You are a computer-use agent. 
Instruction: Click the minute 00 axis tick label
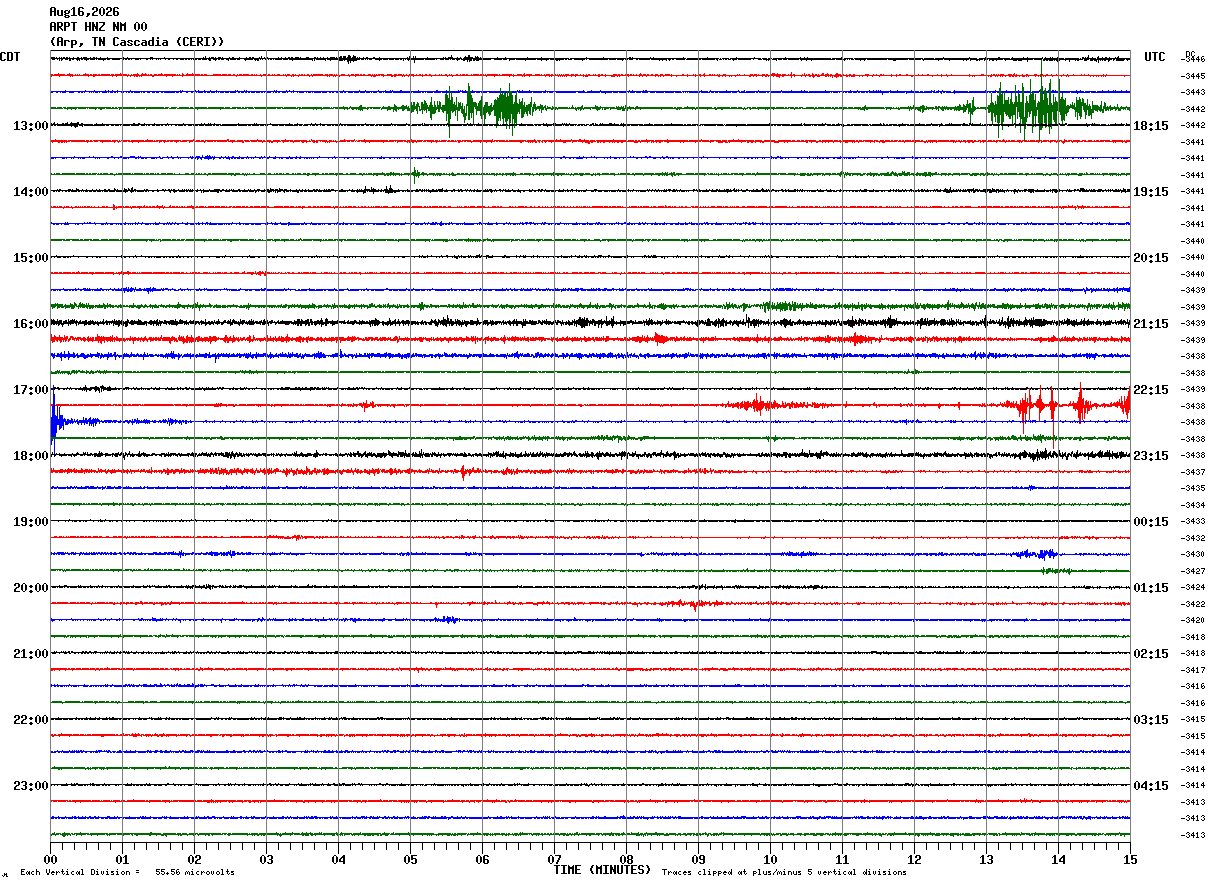tap(50, 859)
